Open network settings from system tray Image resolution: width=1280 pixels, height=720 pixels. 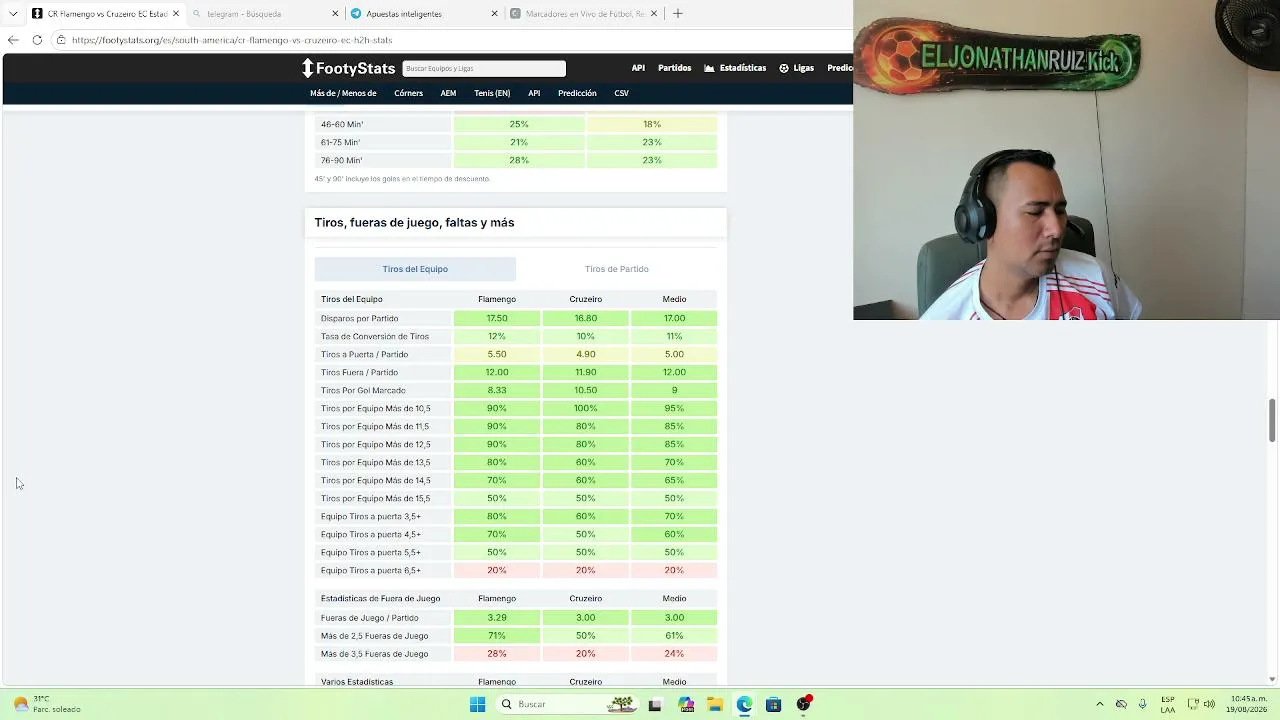click(1193, 704)
